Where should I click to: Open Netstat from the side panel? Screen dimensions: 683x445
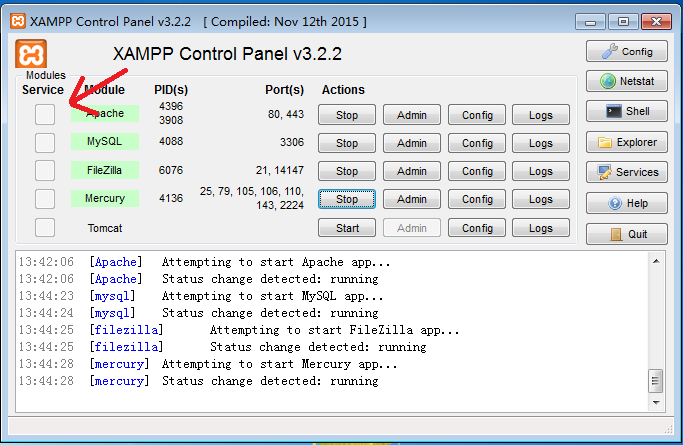(x=626, y=81)
